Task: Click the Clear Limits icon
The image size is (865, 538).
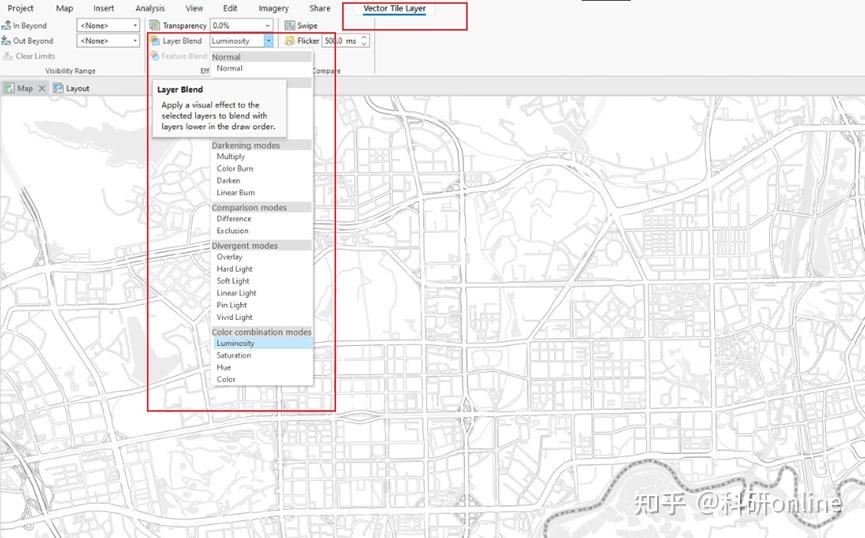Action: point(8,56)
